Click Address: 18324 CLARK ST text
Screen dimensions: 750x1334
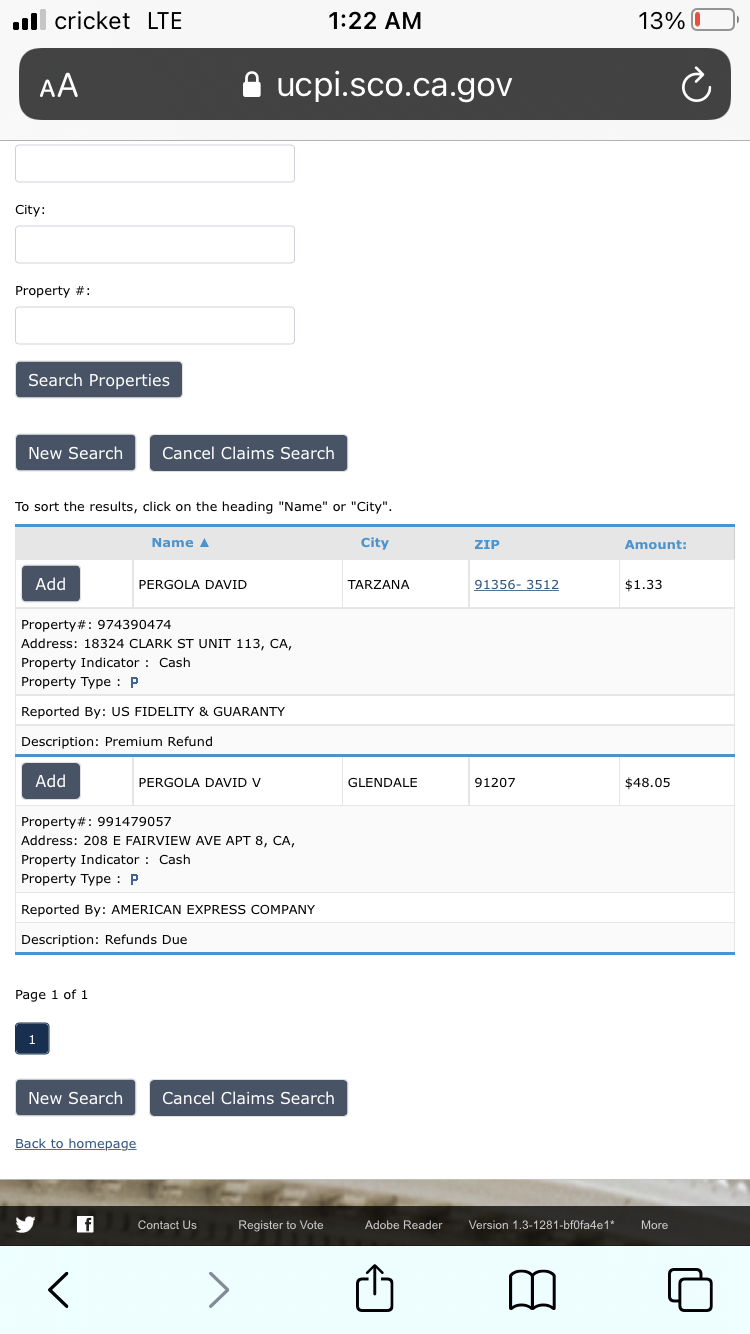point(157,643)
